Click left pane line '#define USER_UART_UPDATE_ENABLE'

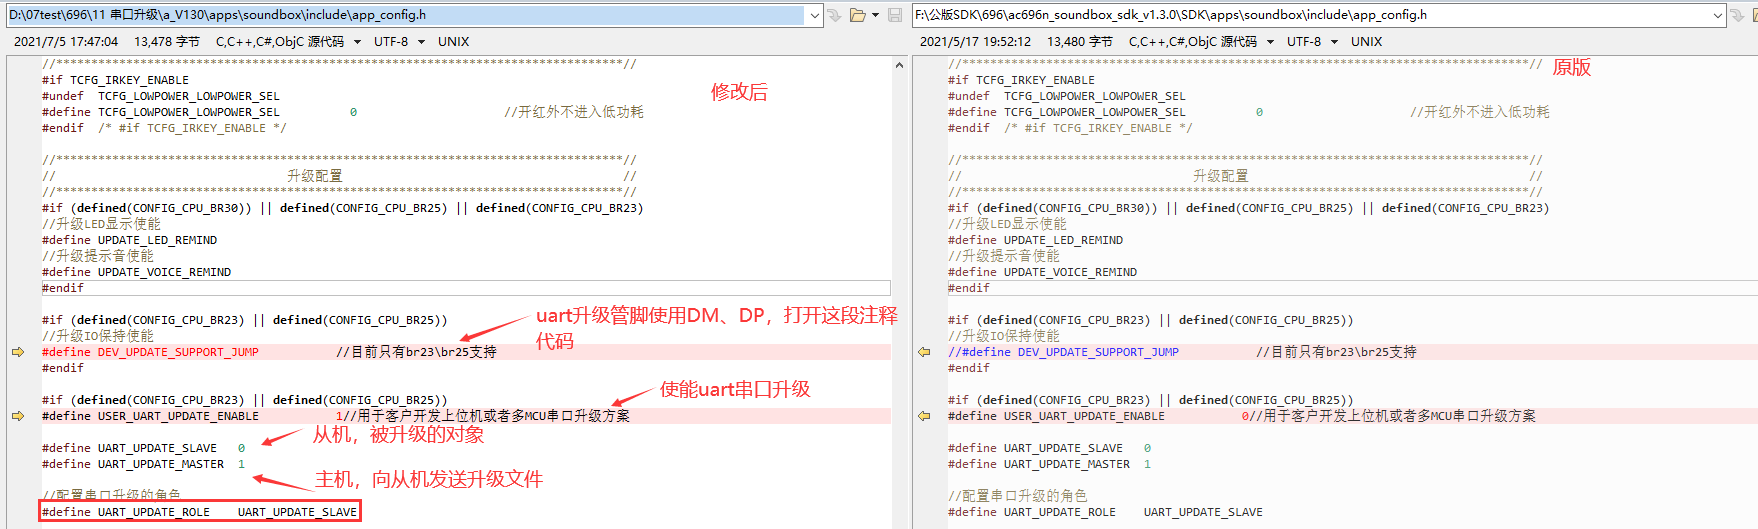(150, 416)
